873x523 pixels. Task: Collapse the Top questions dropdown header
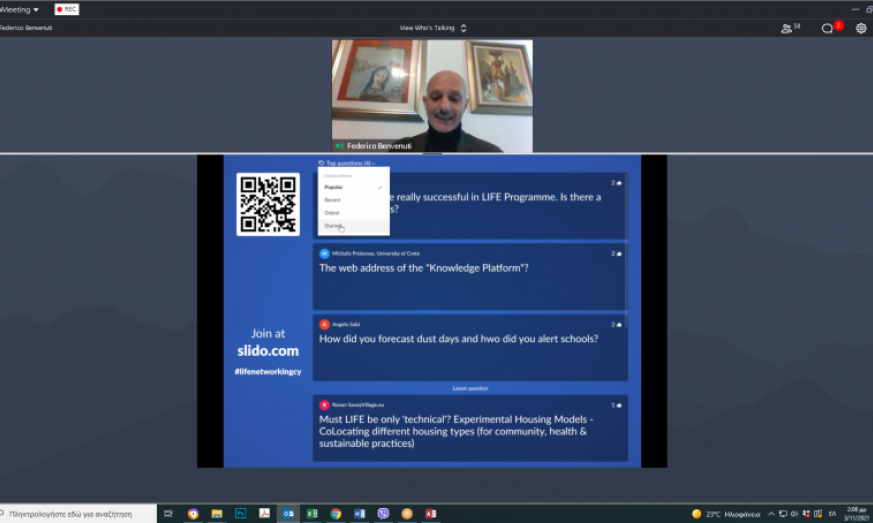(347, 163)
